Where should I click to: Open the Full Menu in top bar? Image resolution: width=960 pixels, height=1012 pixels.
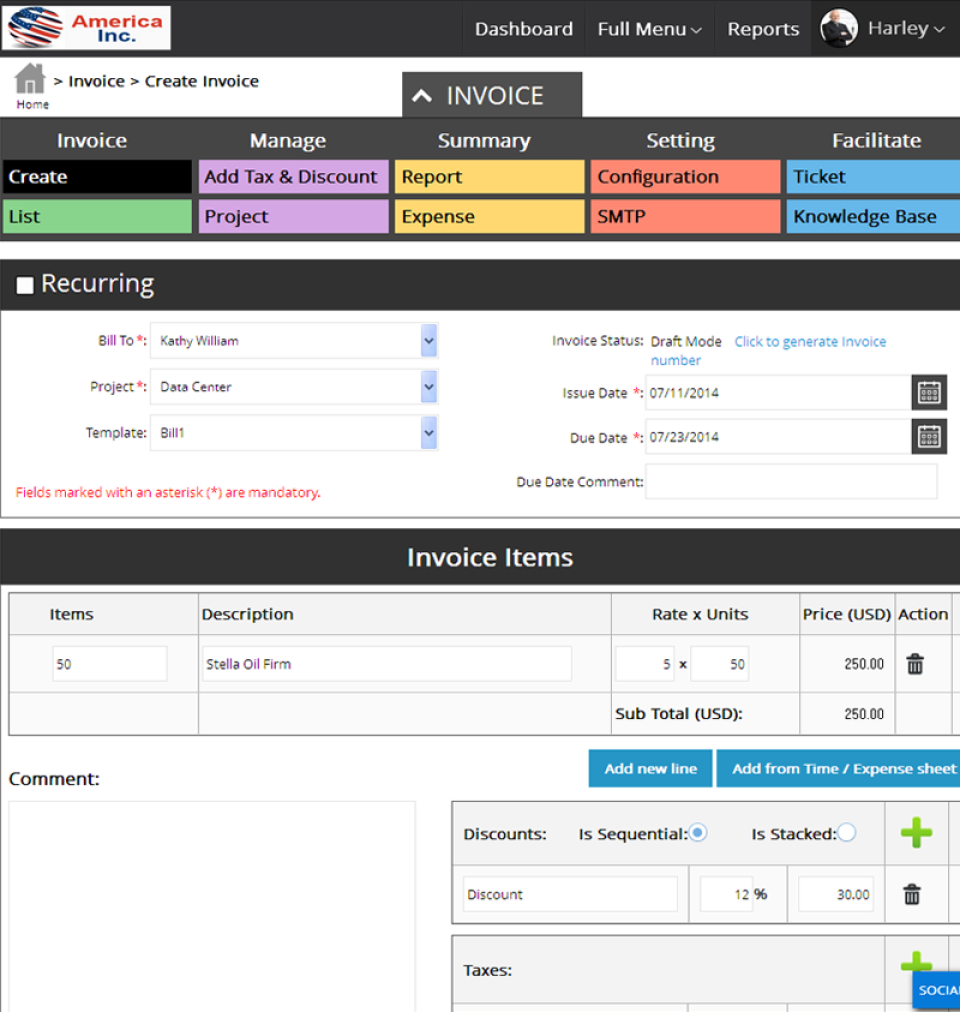tap(649, 29)
